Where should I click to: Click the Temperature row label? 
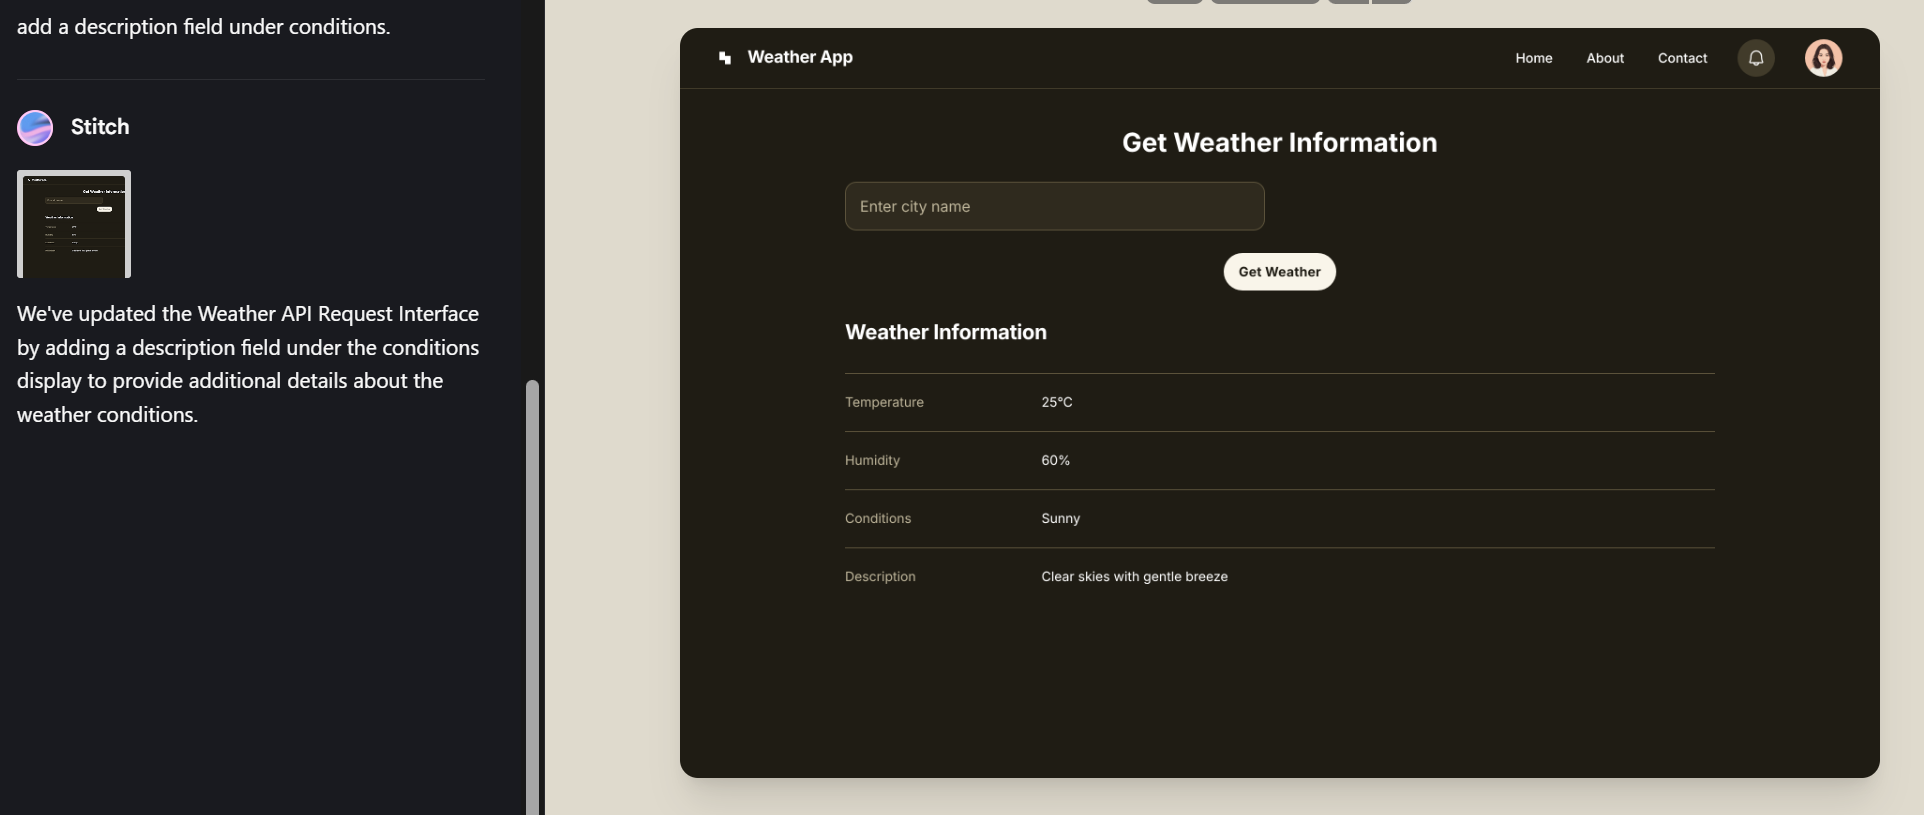(884, 402)
